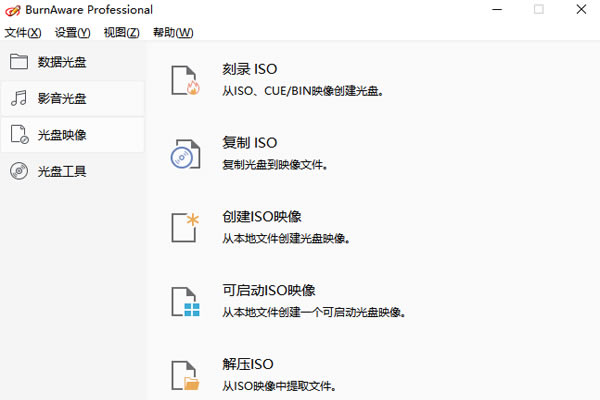Click description 从本地文件创建一个可启动光盘映像
This screenshot has width=600, height=400.
314,312
